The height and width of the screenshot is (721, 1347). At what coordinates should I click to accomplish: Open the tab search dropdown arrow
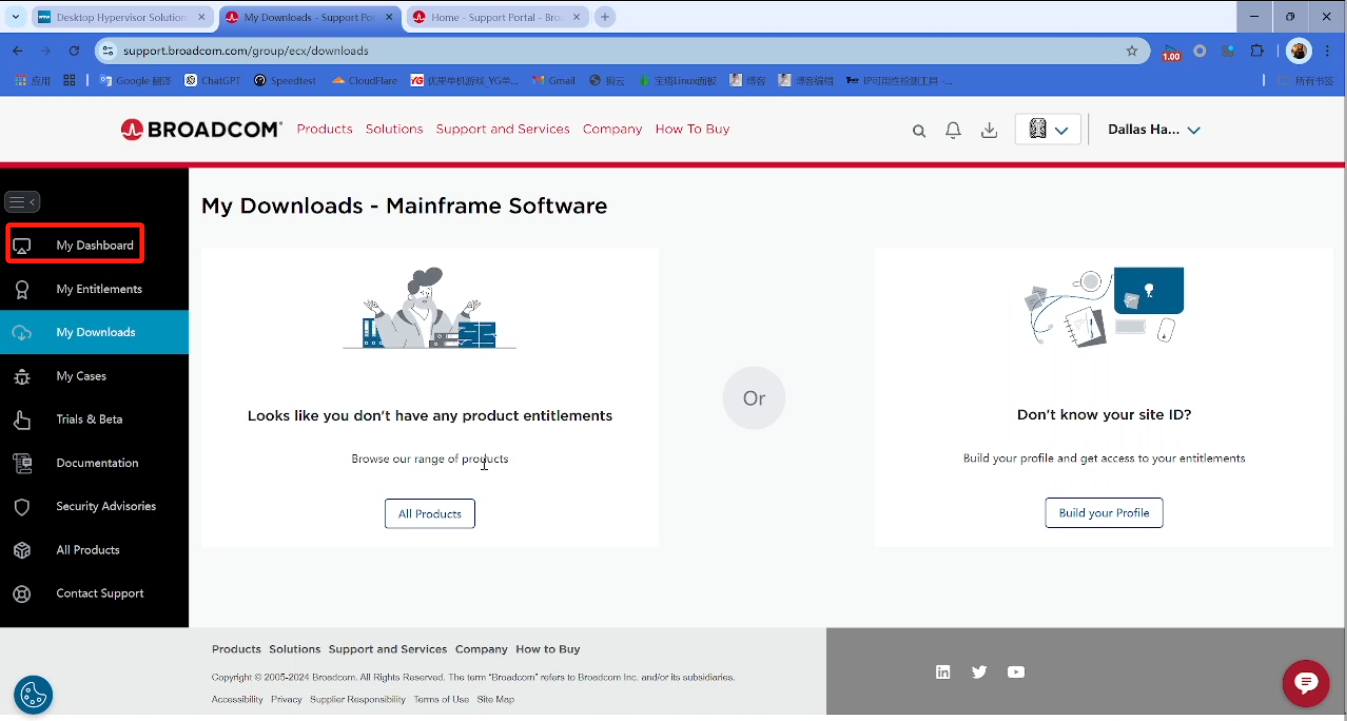click(x=15, y=17)
